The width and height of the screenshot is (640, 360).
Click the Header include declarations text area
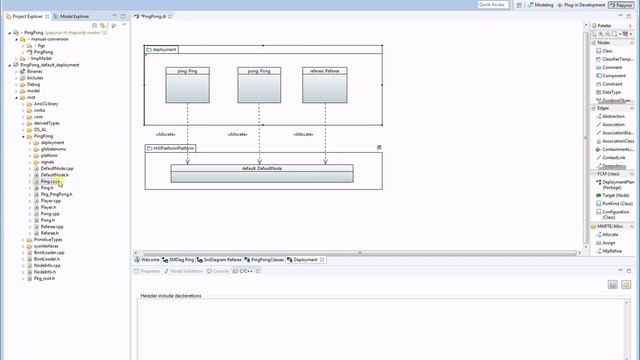[382, 329]
